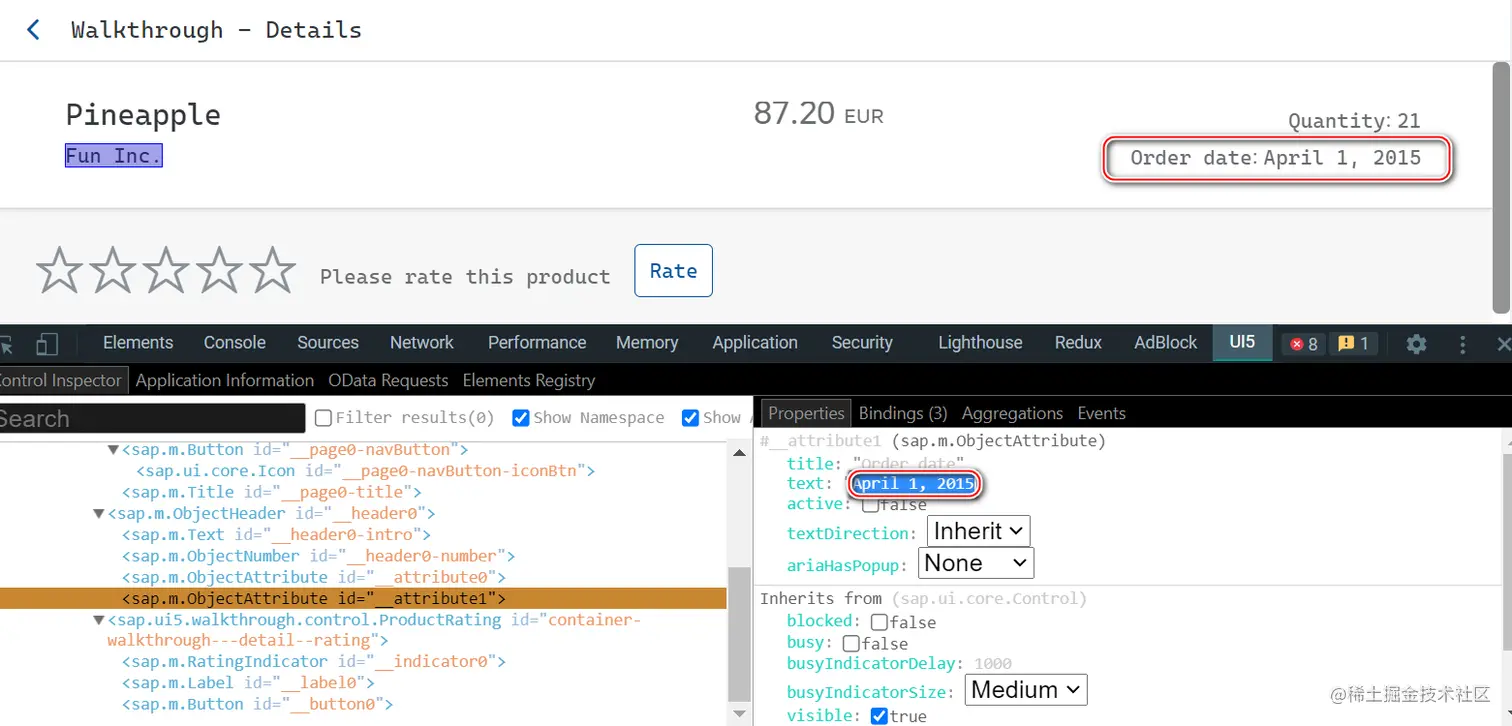
Task: Open ariaHasPopup None dropdown
Action: 976,563
